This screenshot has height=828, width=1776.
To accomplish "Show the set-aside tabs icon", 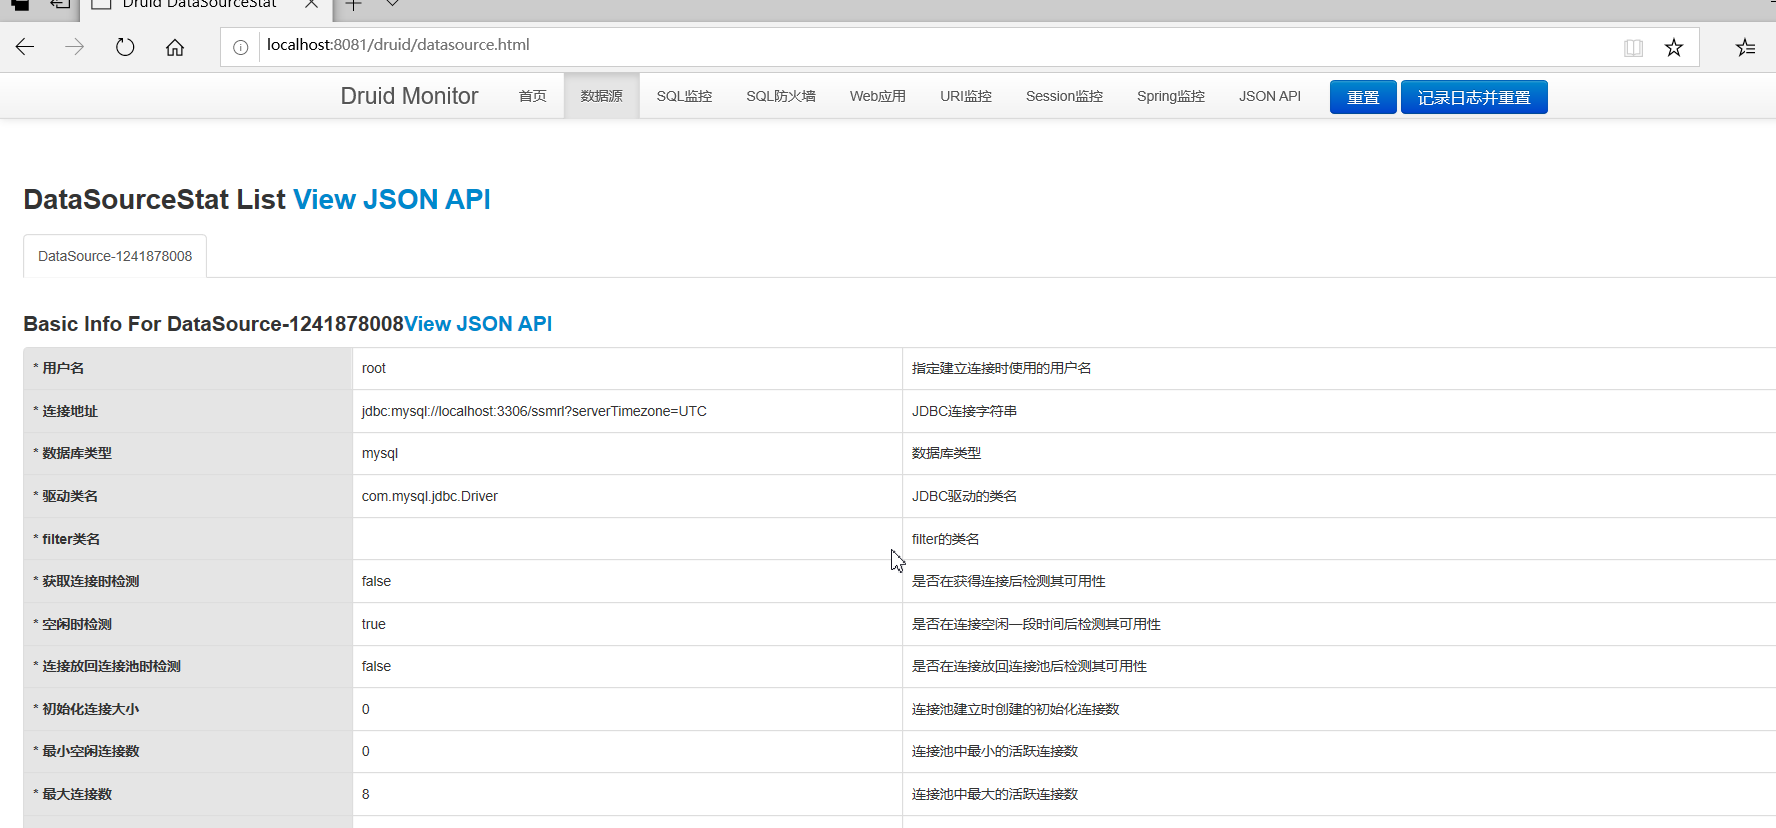I will tap(60, 5).
